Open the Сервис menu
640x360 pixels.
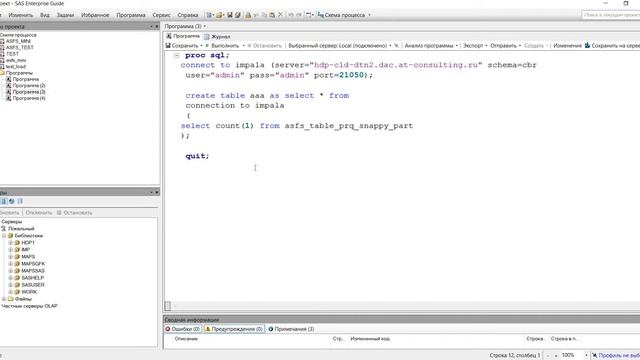[161, 15]
